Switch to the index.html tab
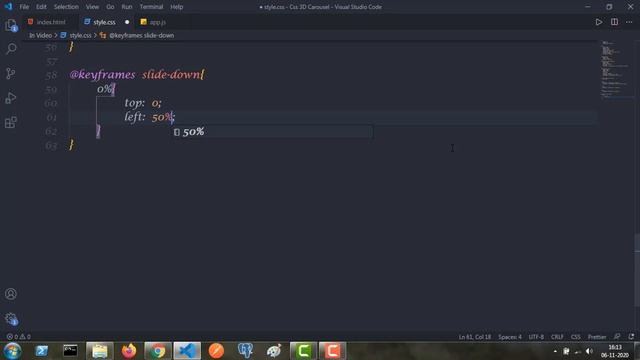Screen dimensions: 640x360 pos(51,22)
